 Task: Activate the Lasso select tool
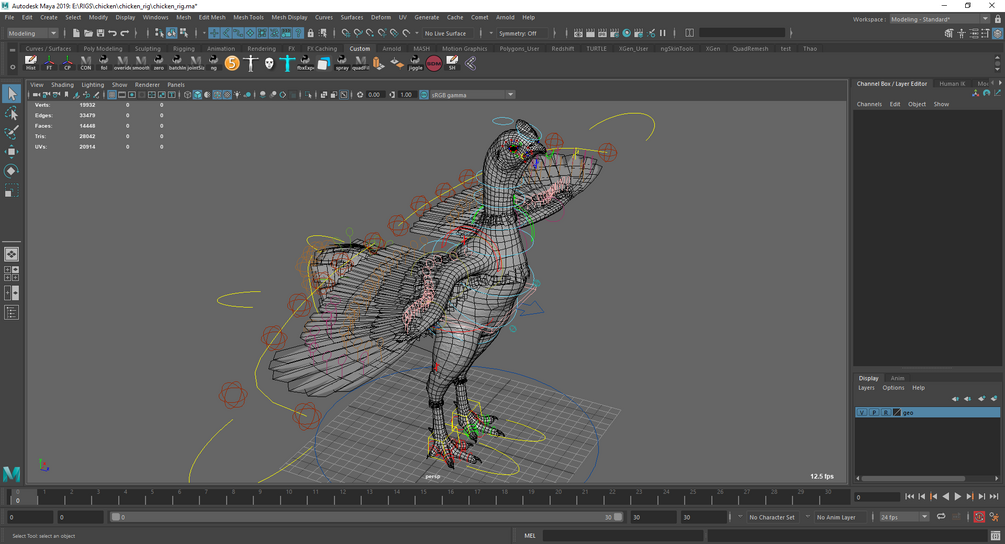point(11,113)
